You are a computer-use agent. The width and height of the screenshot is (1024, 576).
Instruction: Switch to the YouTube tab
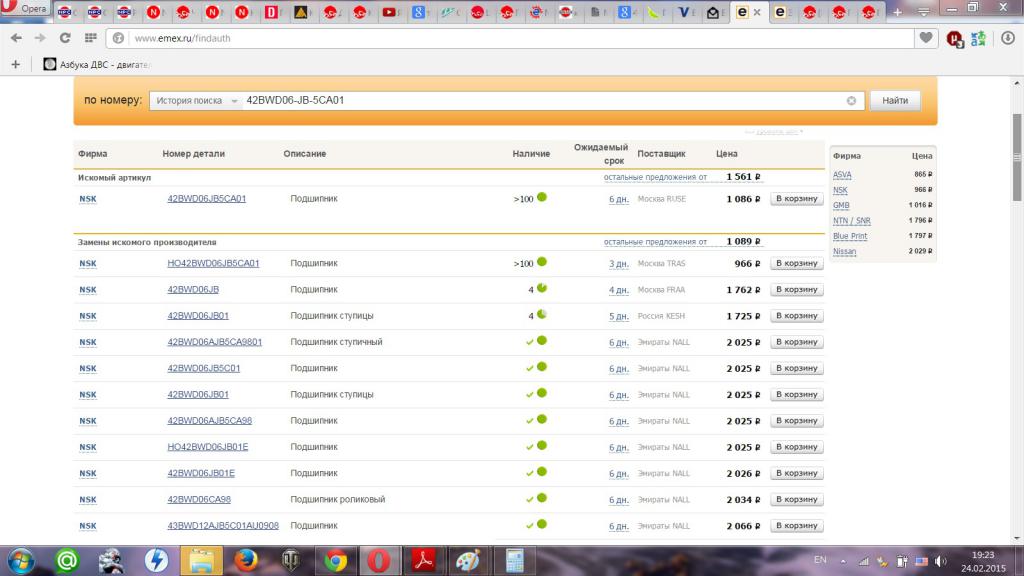(x=390, y=12)
